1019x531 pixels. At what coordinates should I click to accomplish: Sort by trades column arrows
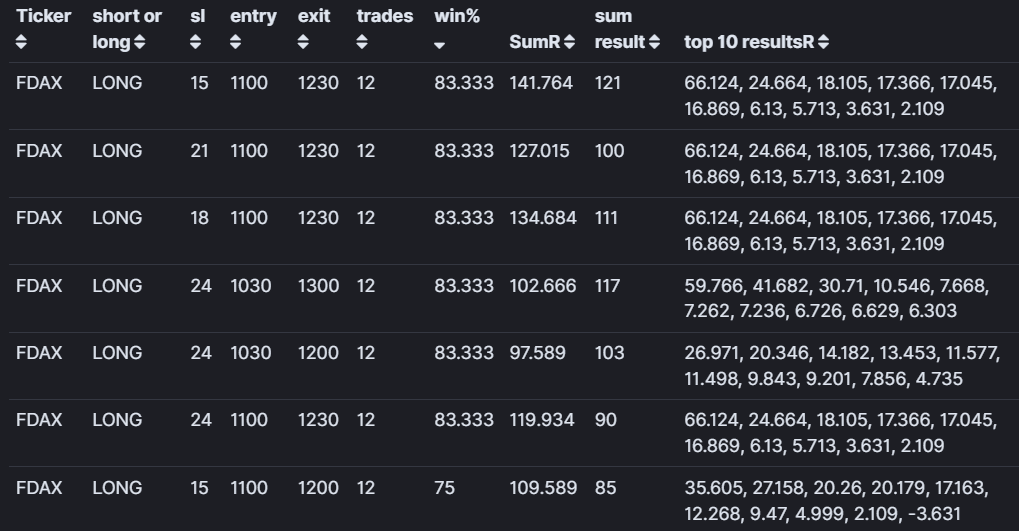click(x=362, y=42)
